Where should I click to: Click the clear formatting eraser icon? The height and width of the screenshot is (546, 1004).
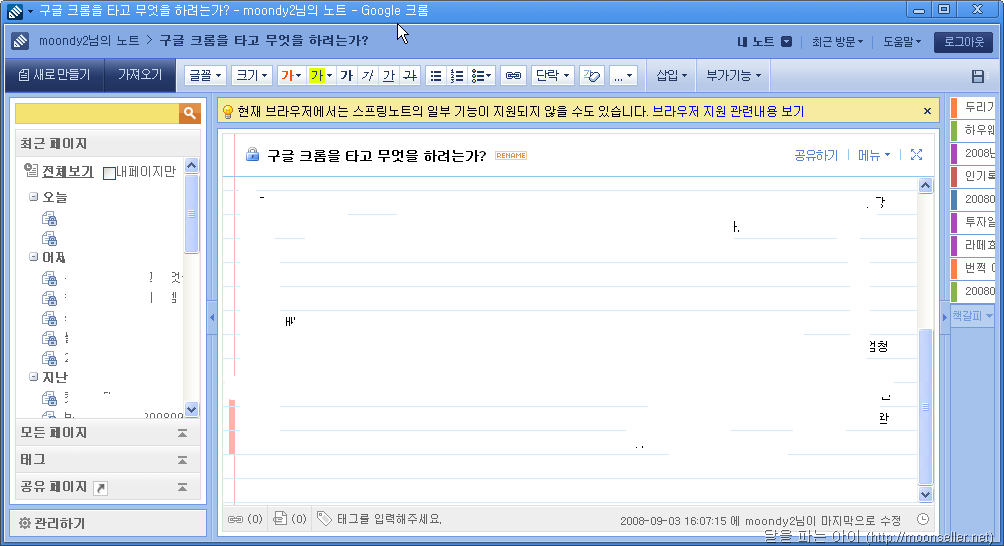click(x=592, y=76)
